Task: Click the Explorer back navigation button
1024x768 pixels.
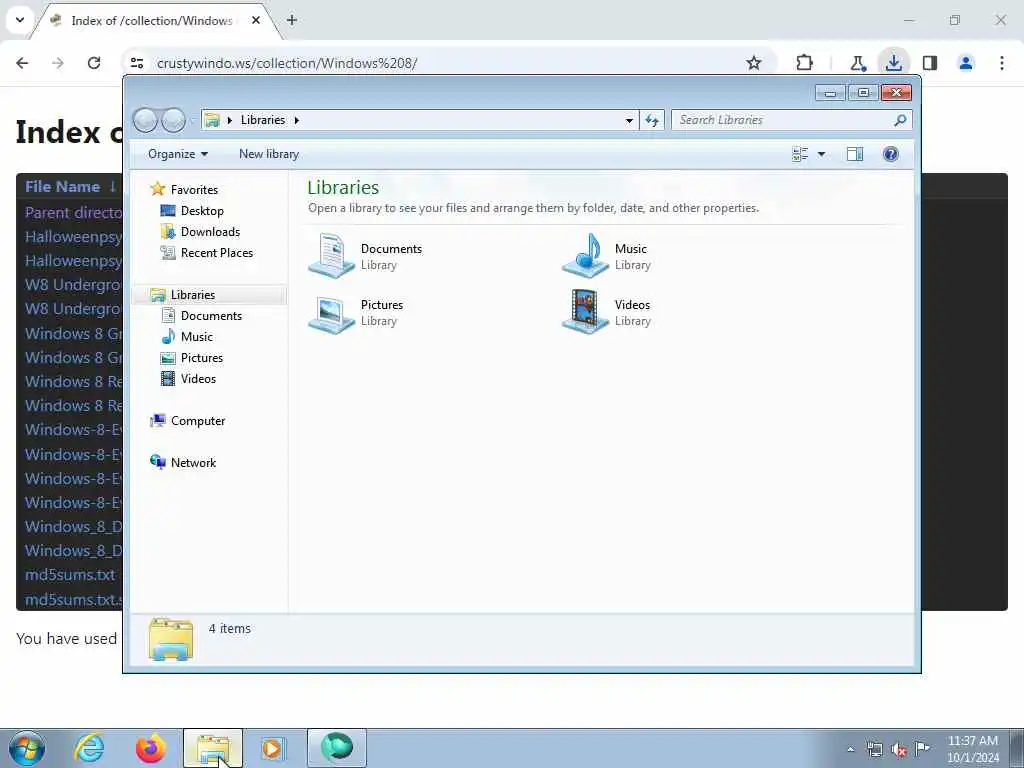Action: (x=145, y=120)
